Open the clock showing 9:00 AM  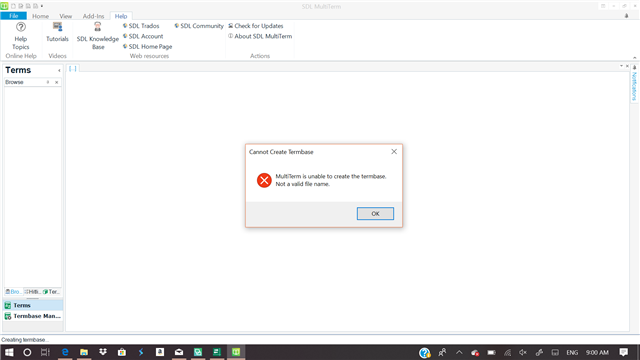597,353
